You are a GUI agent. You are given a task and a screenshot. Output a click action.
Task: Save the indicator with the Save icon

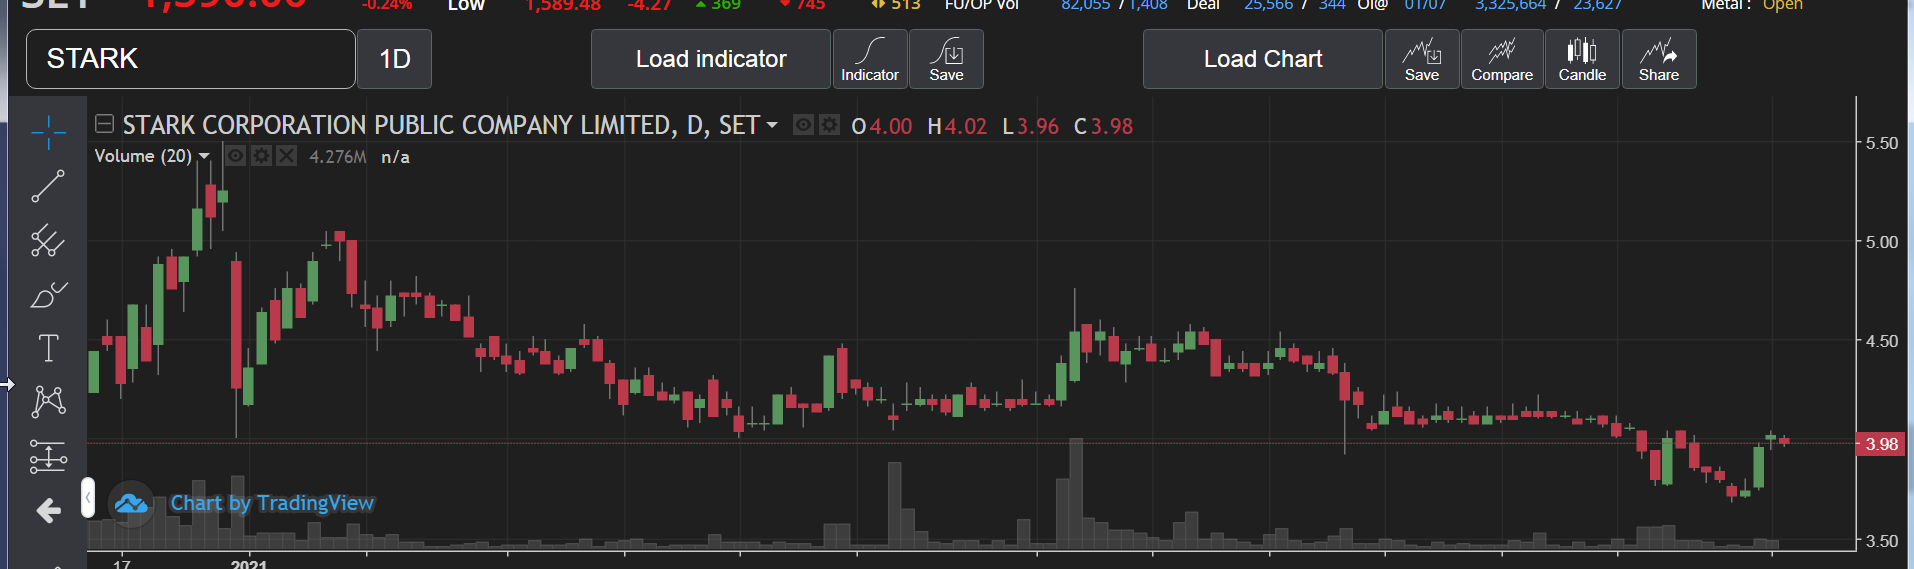(946, 59)
